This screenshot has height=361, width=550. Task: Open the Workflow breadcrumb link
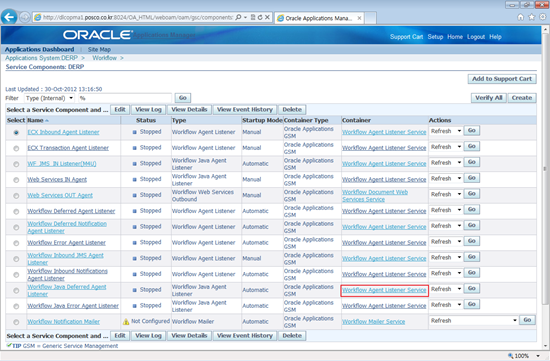105,58
